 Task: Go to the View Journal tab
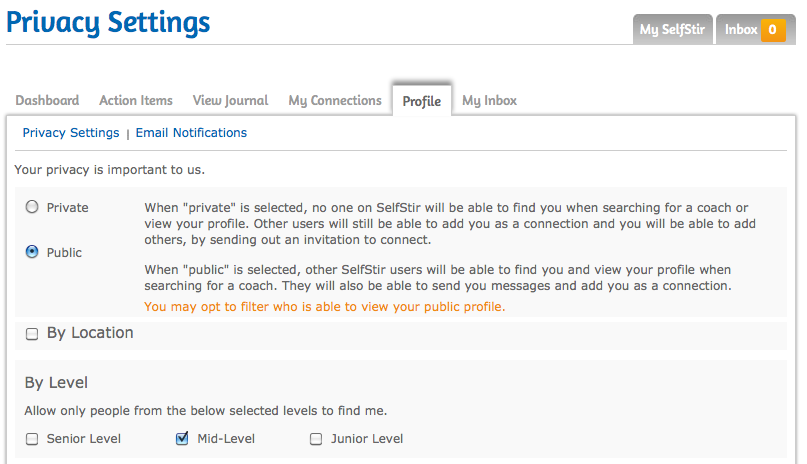click(x=230, y=100)
